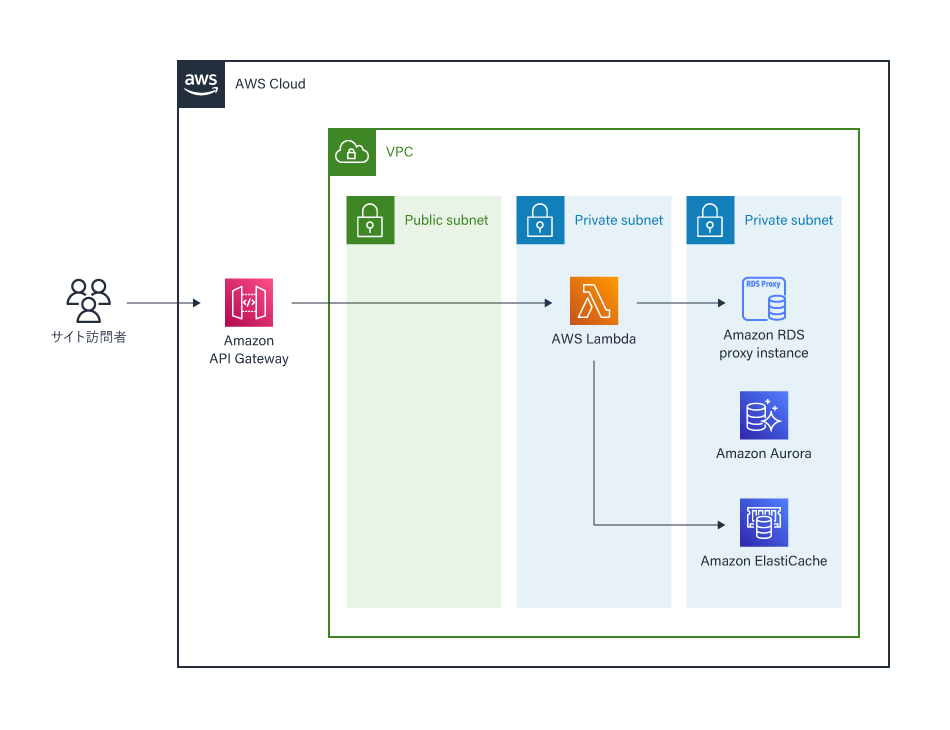Select the VPC cloud lock icon
The width and height of the screenshot is (950, 730).
coord(352,152)
